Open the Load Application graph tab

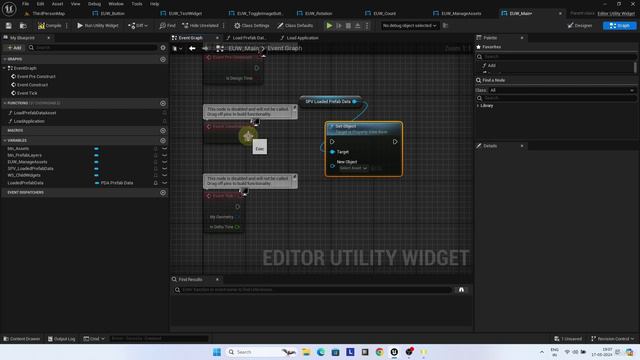click(x=302, y=38)
